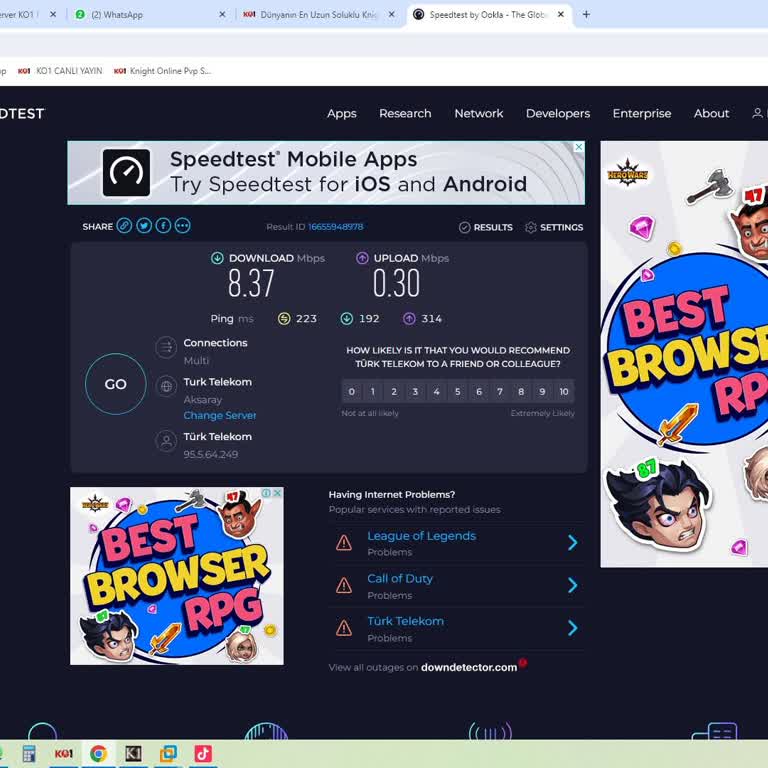Click the upload arrow icon beside UPLOAD

[x=362, y=258]
